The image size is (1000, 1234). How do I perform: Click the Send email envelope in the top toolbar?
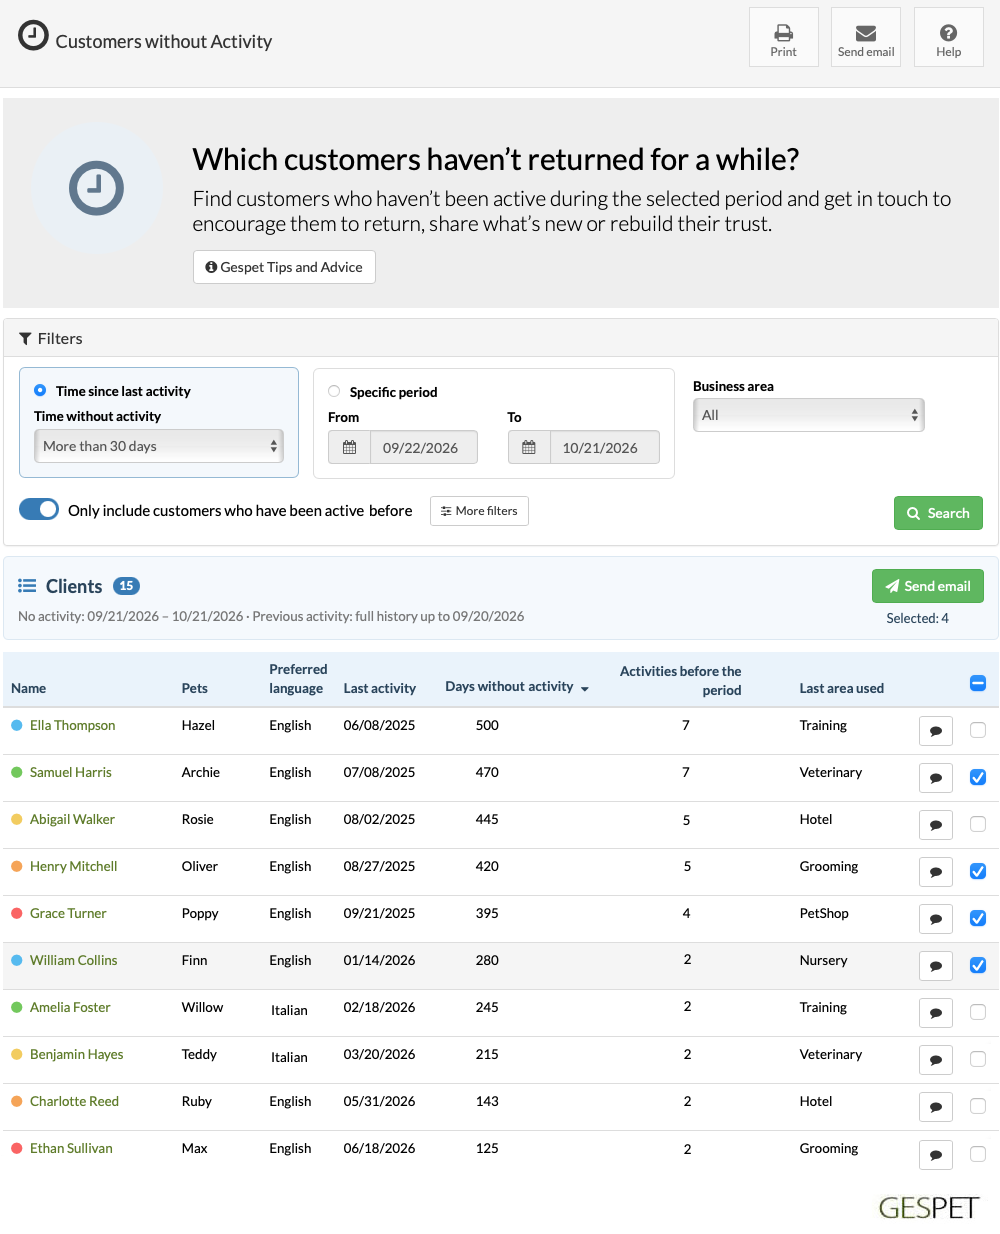pos(866,37)
